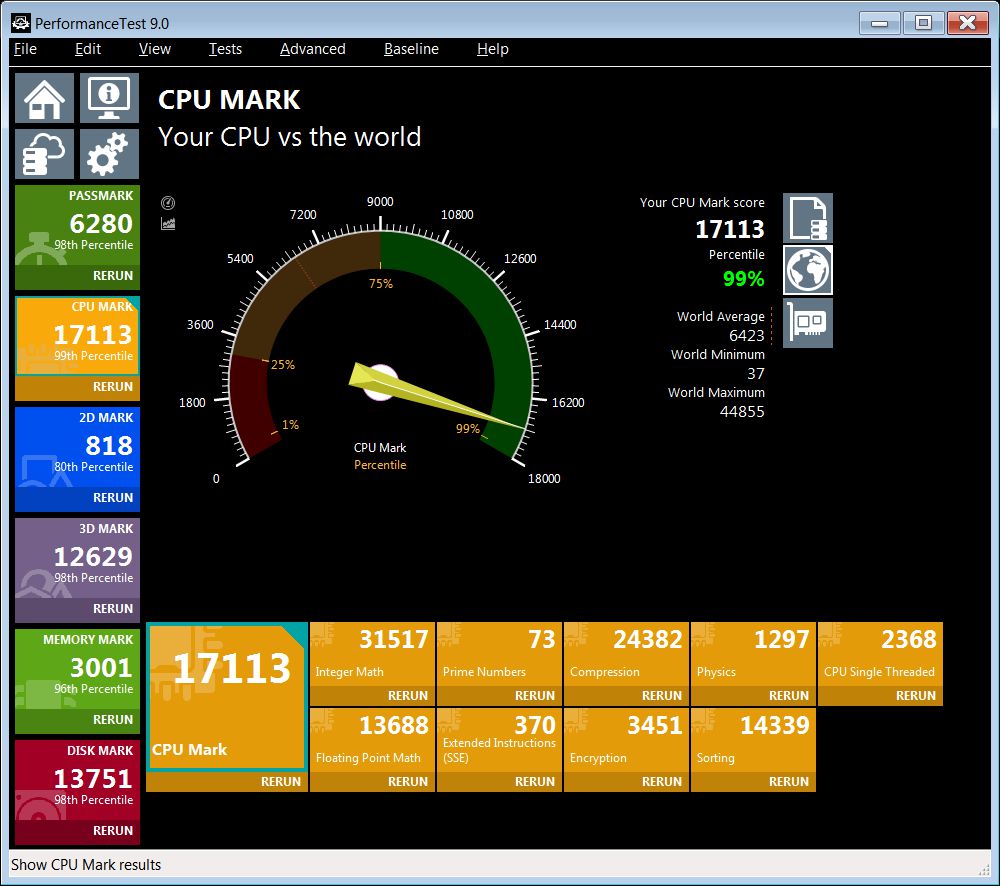Click the PerformanceTest app icon in title bar
Viewport: 1000px width, 886px height.
(x=20, y=23)
